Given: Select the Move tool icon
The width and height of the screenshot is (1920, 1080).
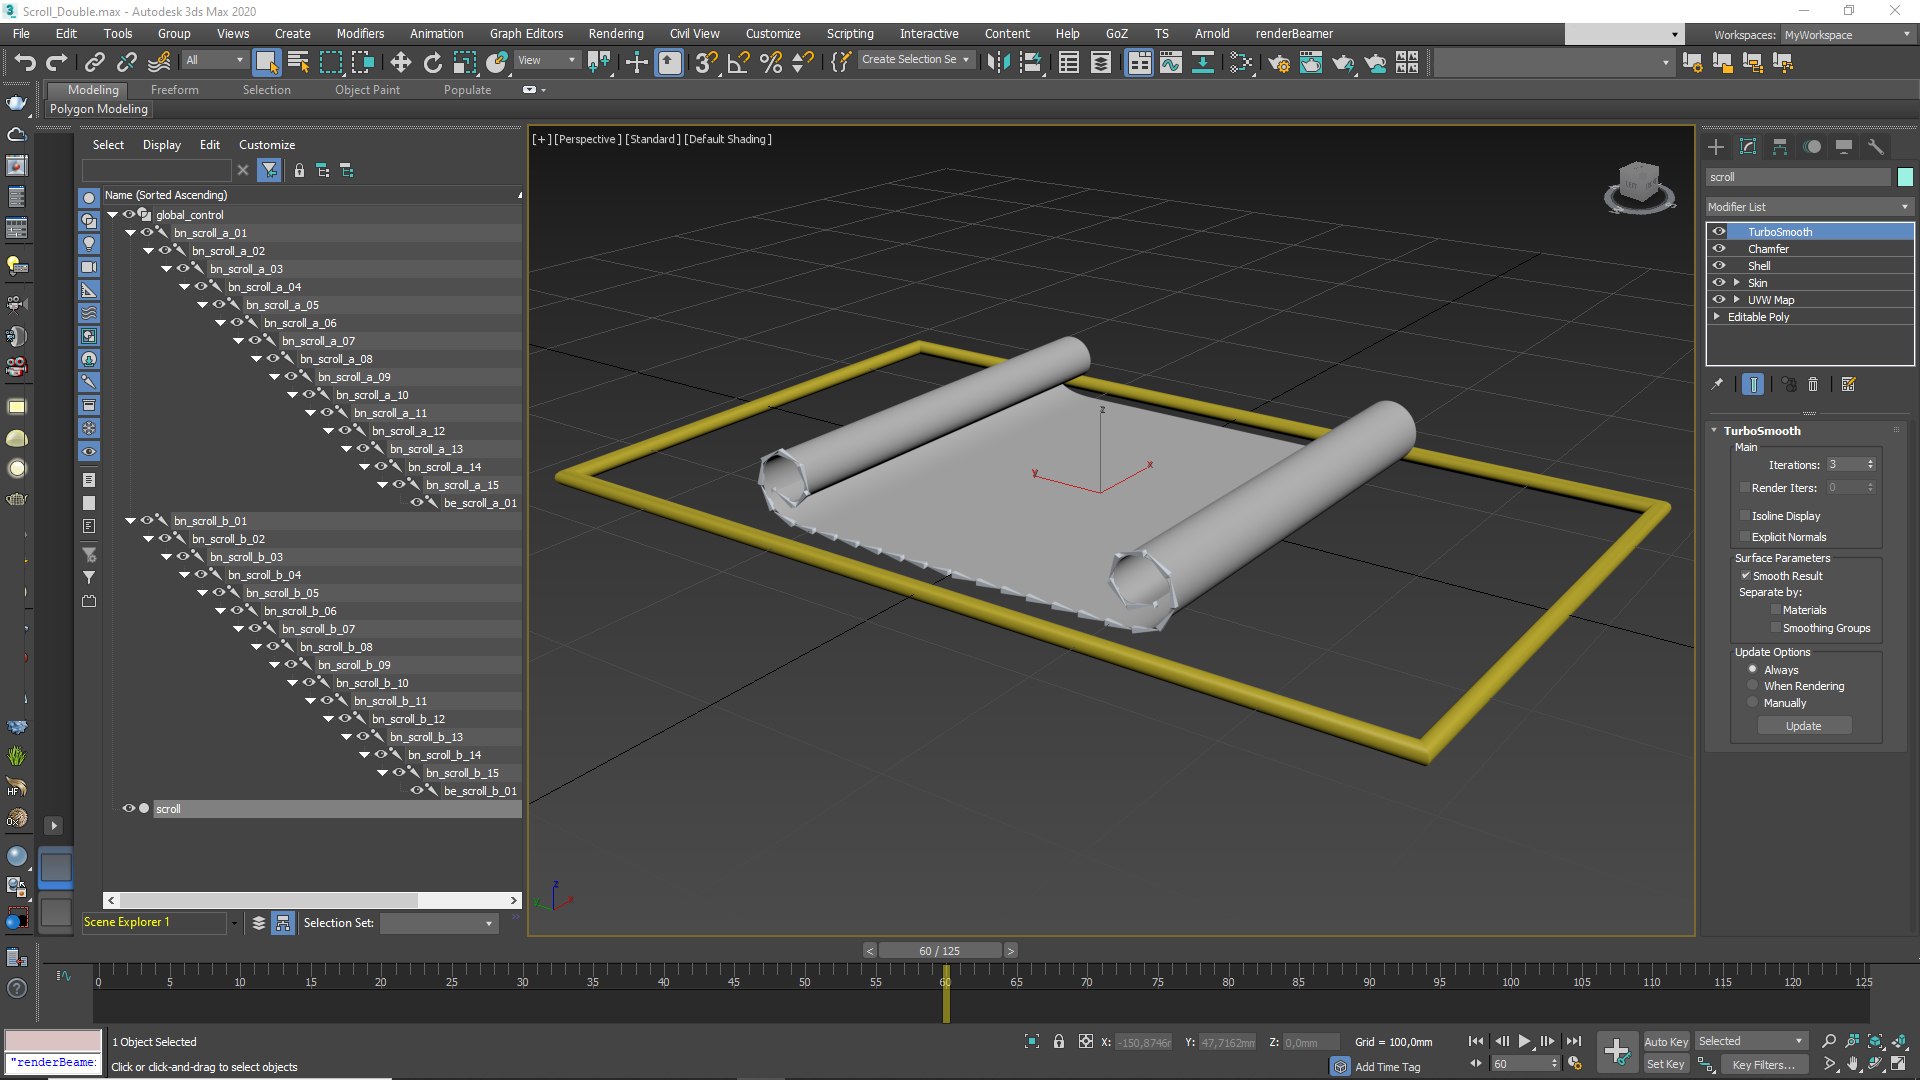Looking at the screenshot, I should [x=400, y=63].
